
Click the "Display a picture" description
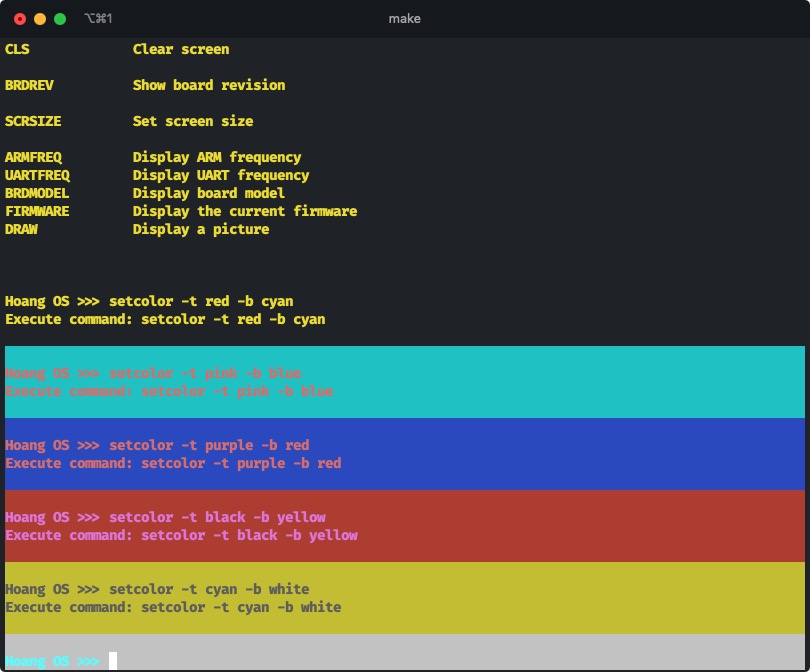click(200, 229)
